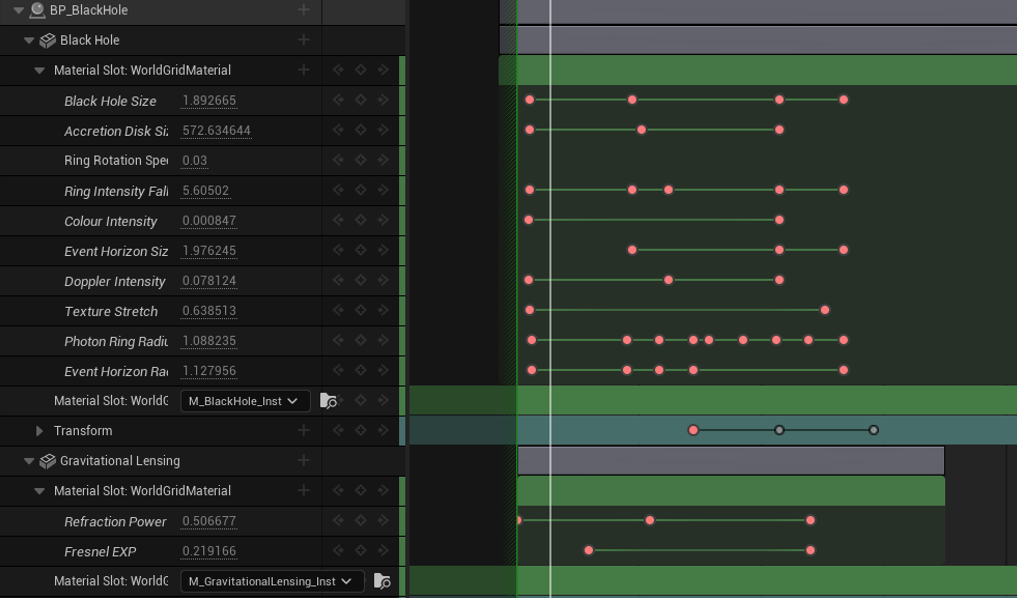This screenshot has height=598, width=1017.
Task: Open the M_BlackHole_Inst material dropdown
Action: (x=244, y=401)
